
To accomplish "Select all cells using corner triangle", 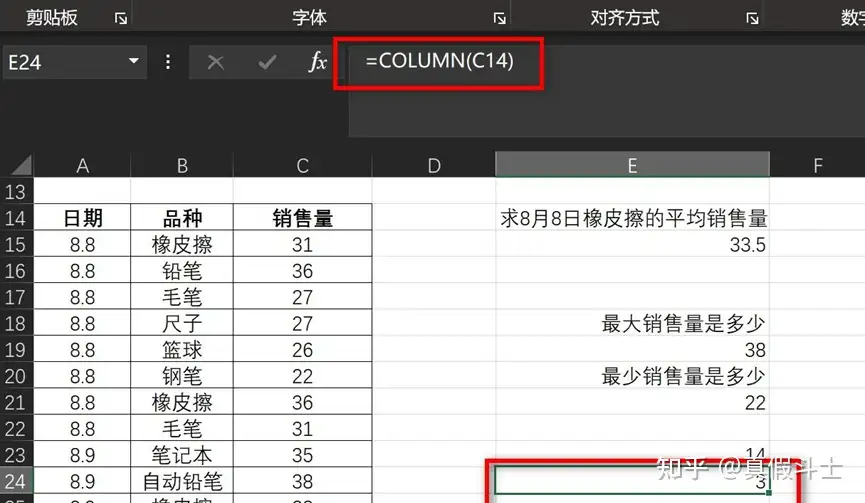I will point(19,165).
